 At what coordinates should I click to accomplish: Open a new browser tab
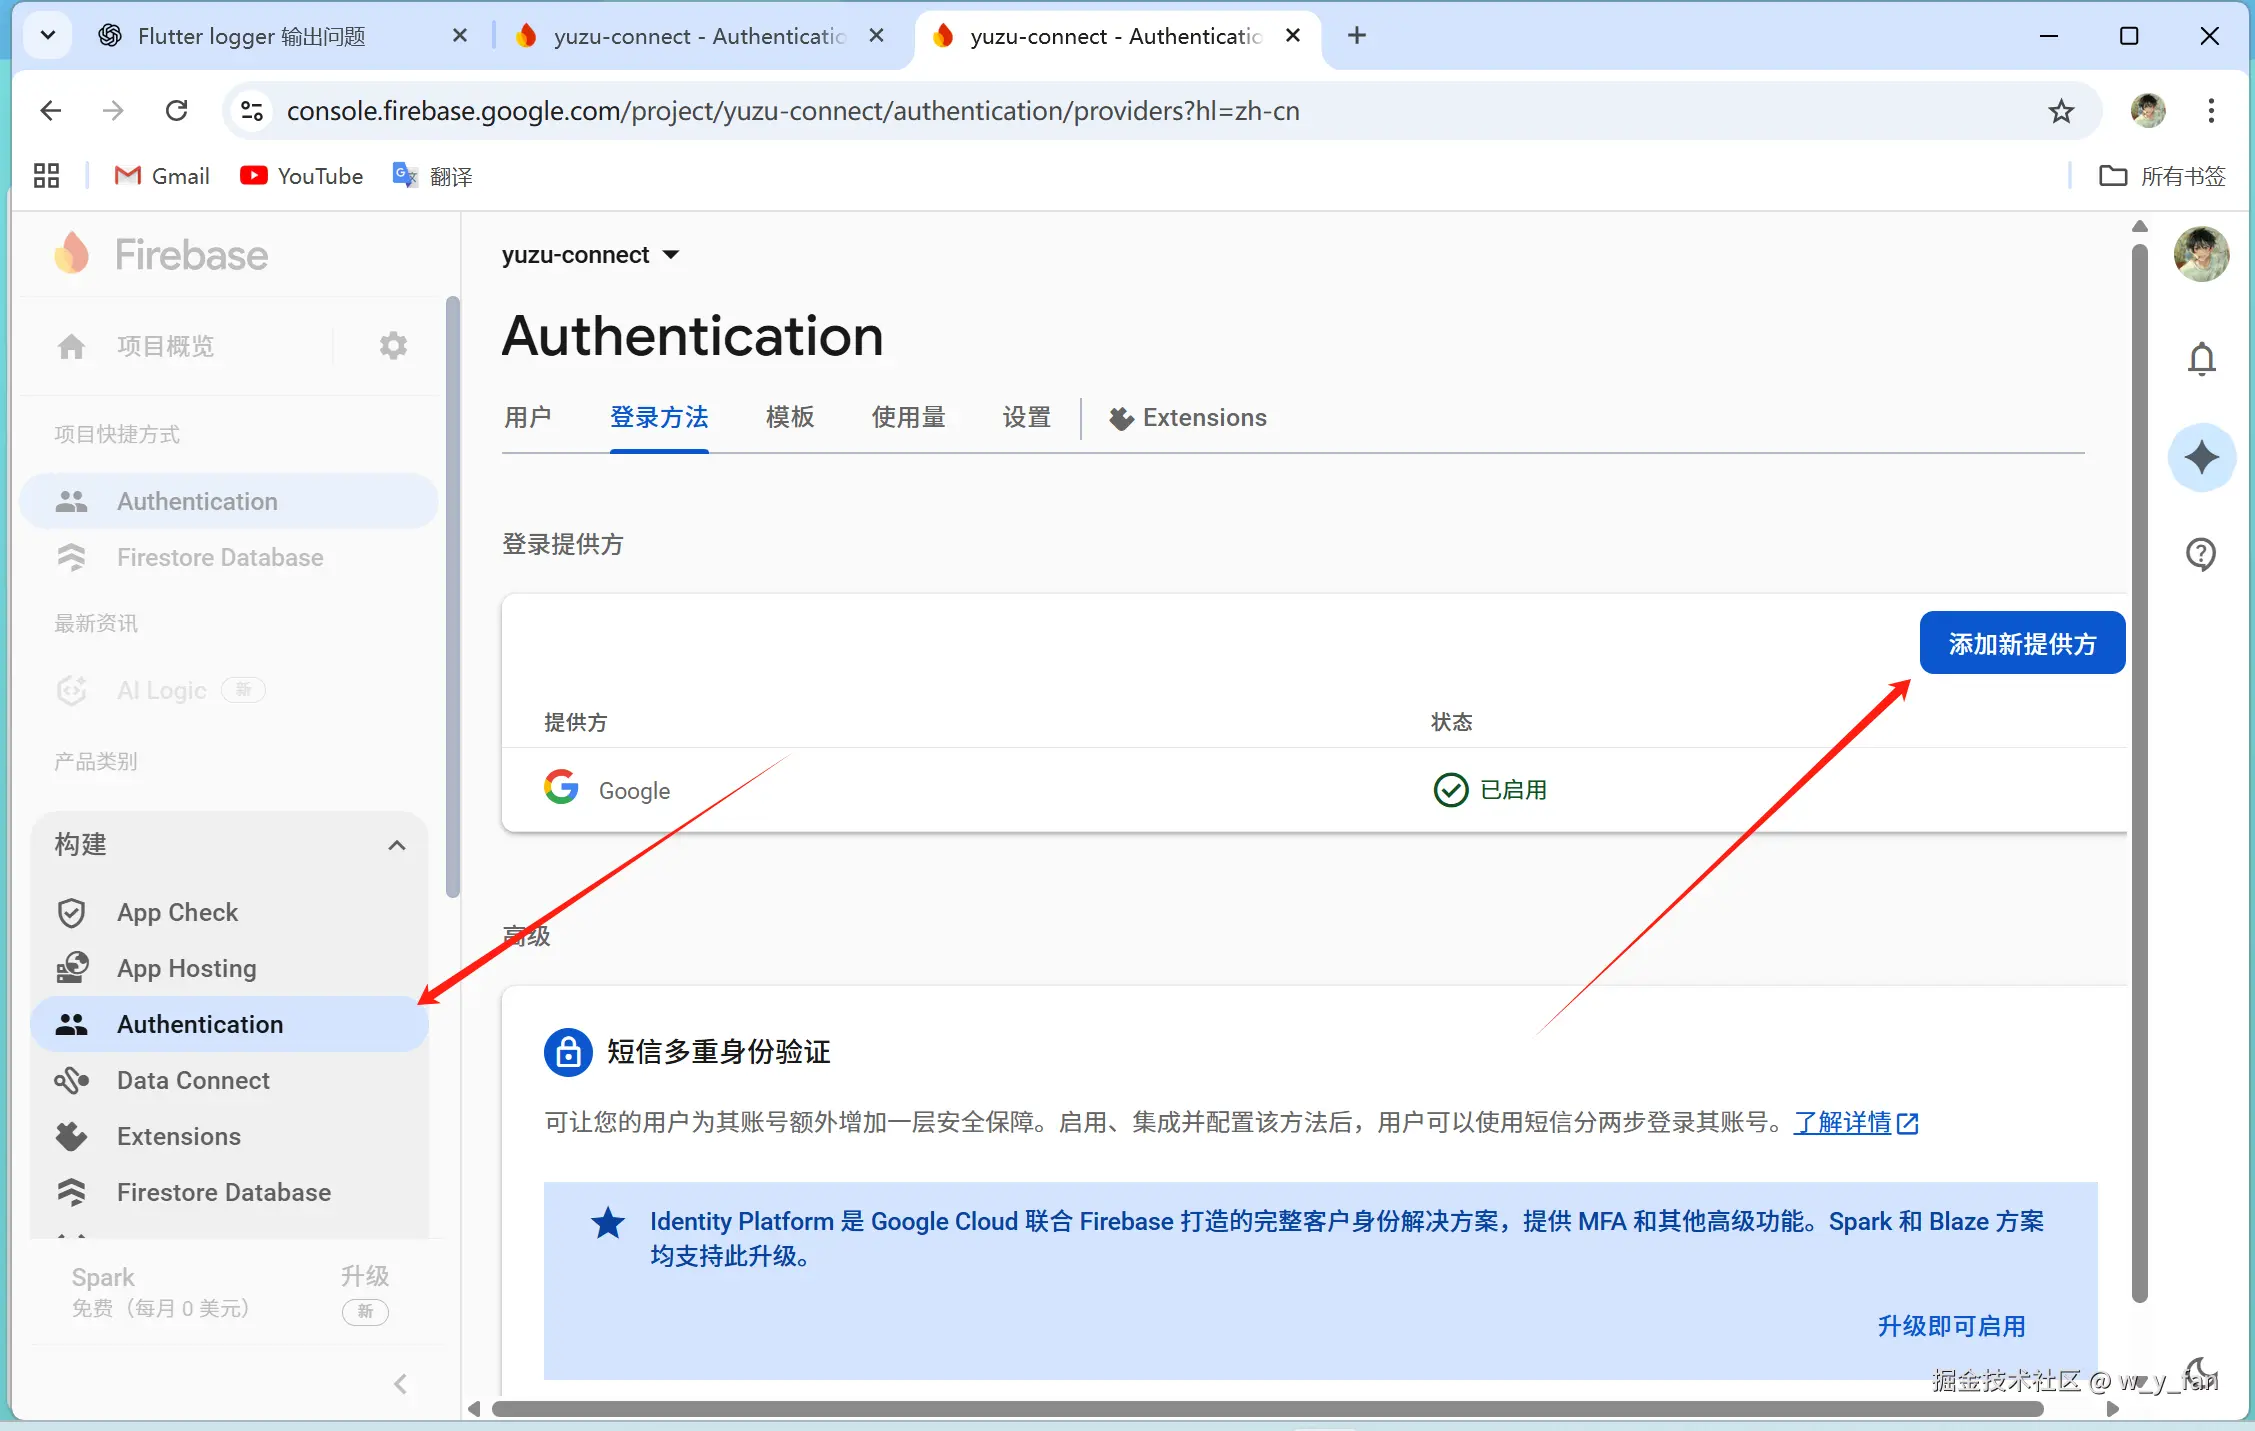(1356, 36)
